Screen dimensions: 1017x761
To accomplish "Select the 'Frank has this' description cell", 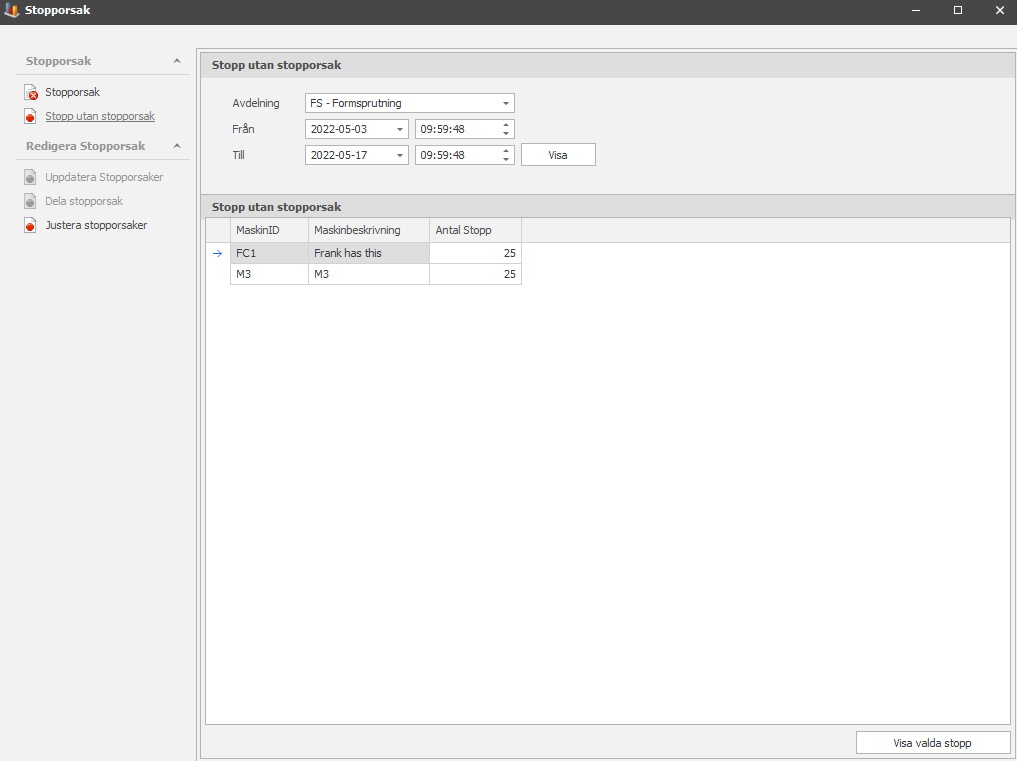I will pyautogui.click(x=368, y=253).
